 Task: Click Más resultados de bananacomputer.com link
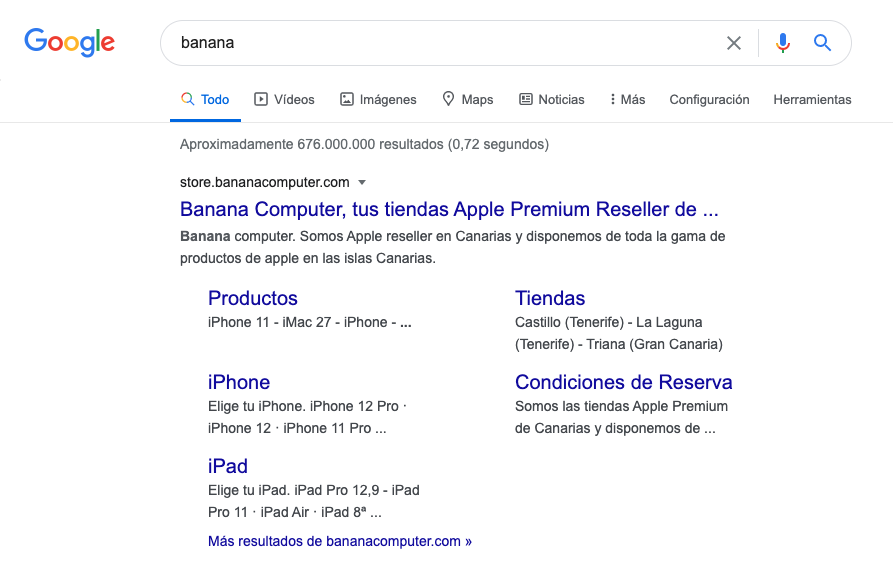pyautogui.click(x=340, y=541)
